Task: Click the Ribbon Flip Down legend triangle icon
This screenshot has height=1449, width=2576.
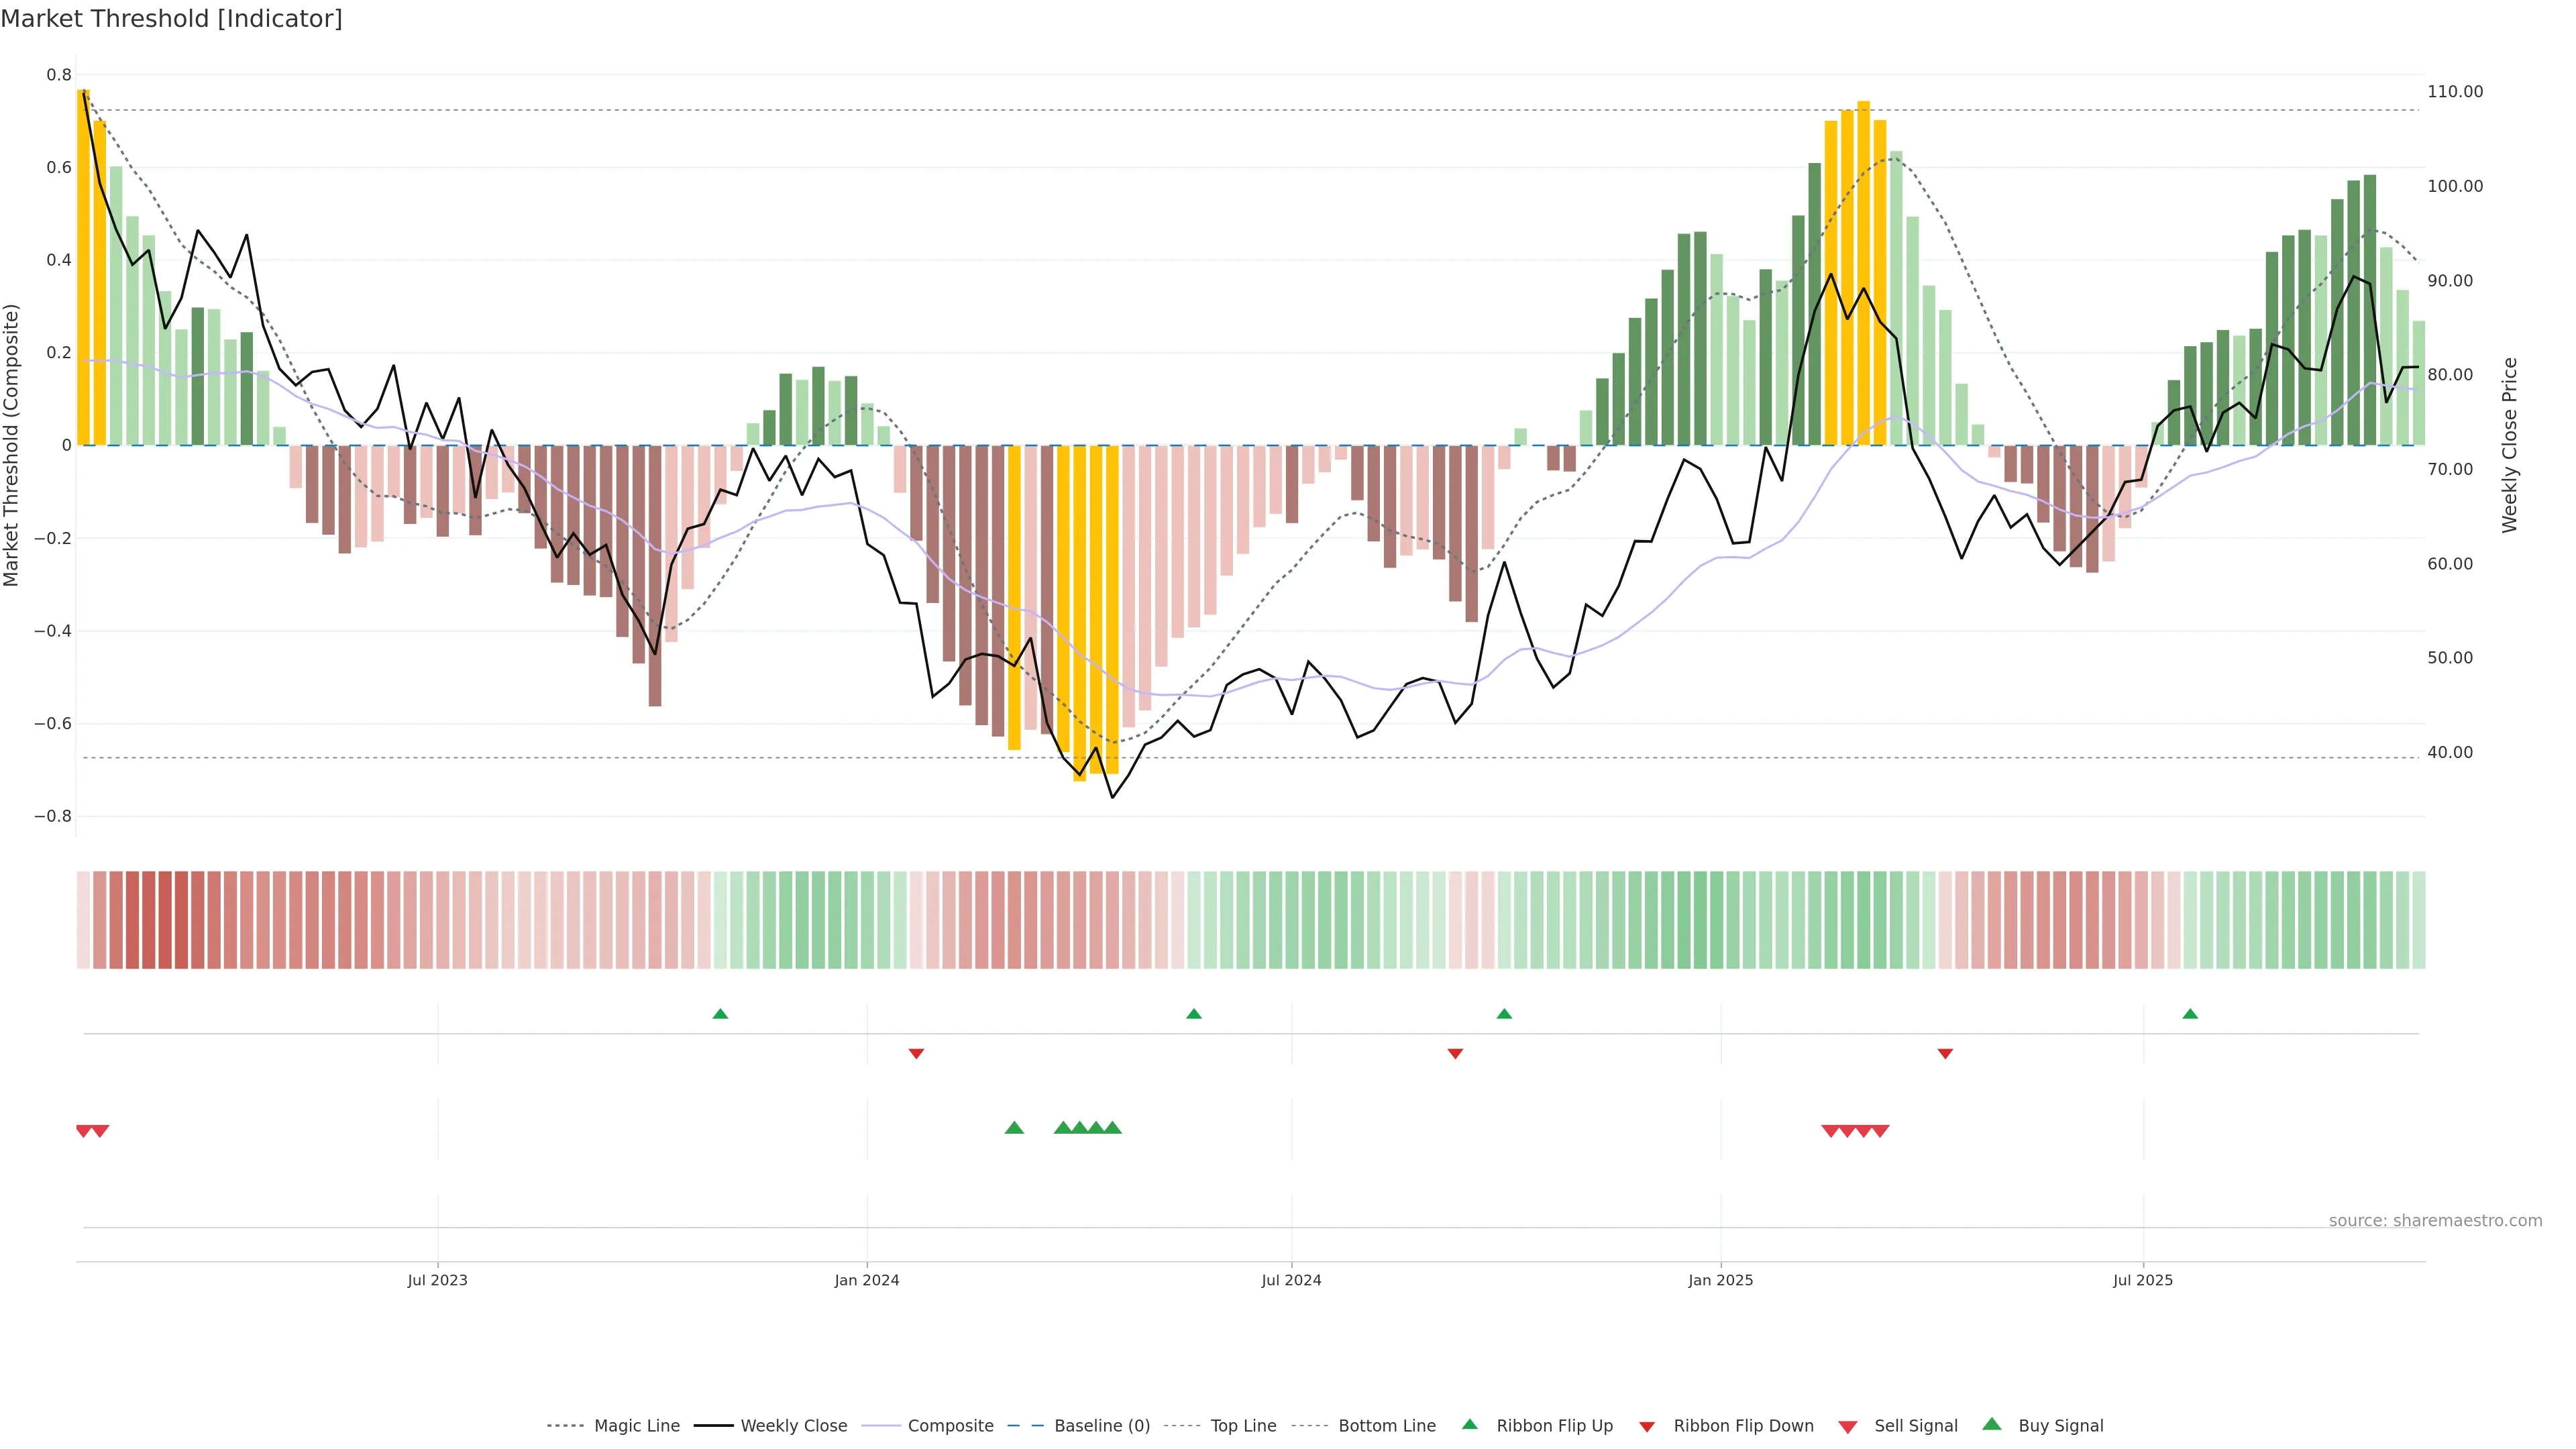Action: pos(1647,1427)
